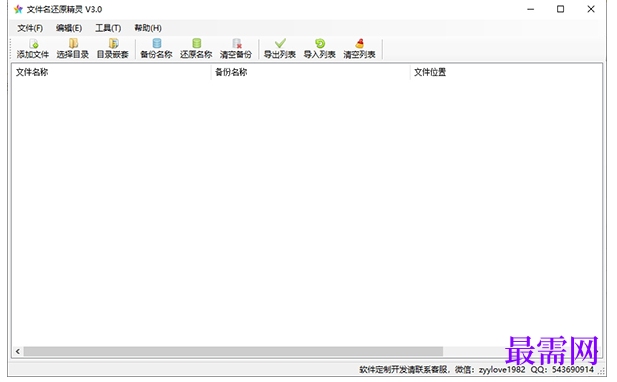Image resolution: width=617 pixels, height=382 pixels.
Task: Click the 清空列表 (clear list) red icon
Action: [360, 44]
